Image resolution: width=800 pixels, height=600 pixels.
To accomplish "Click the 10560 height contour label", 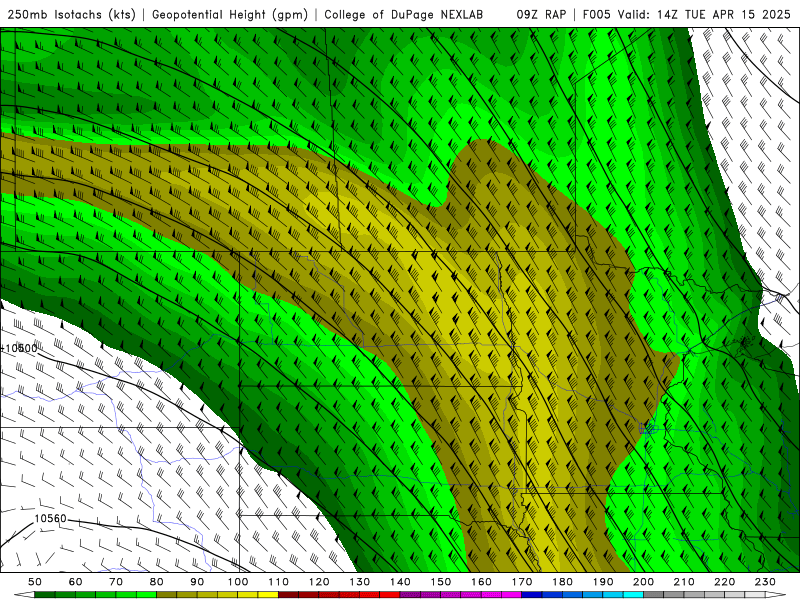I will tap(51, 519).
